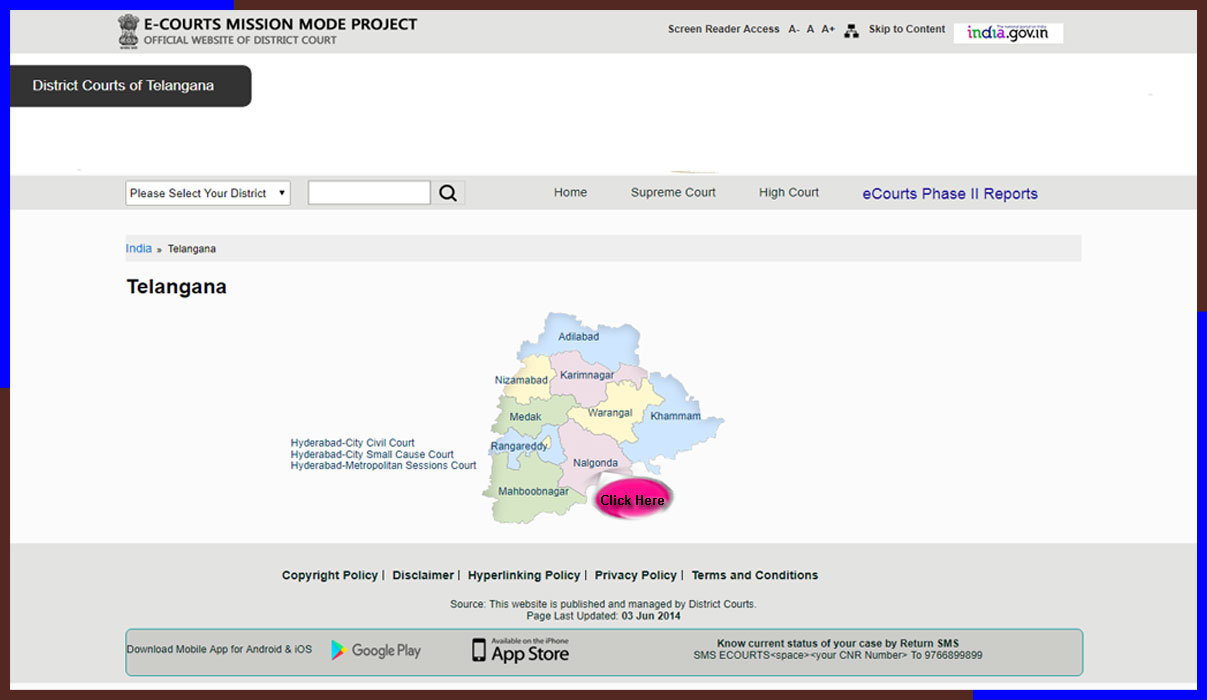Open the Copyright Policy footer link
The image size is (1207, 700).
(x=330, y=575)
